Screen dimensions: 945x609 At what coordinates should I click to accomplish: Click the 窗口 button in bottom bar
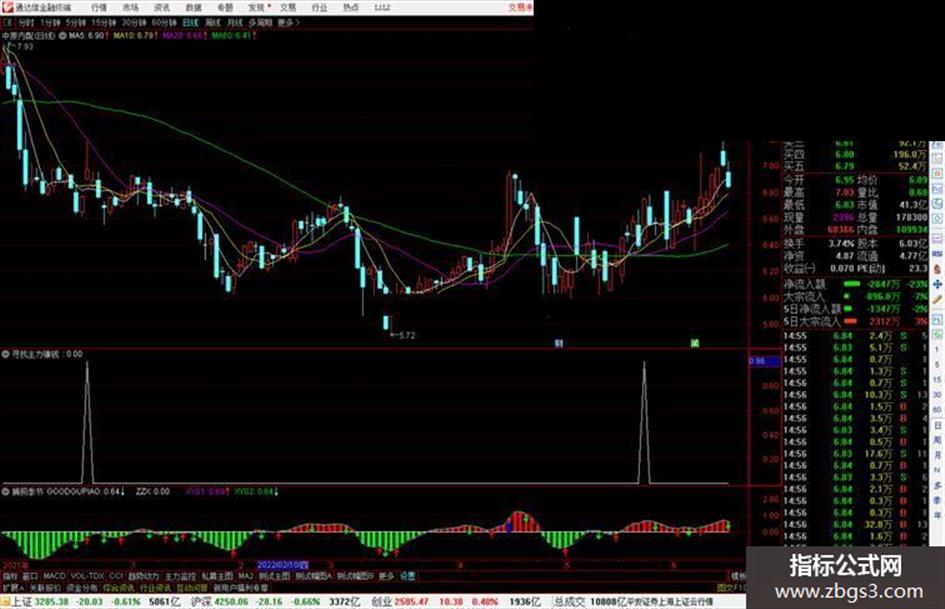(30, 576)
